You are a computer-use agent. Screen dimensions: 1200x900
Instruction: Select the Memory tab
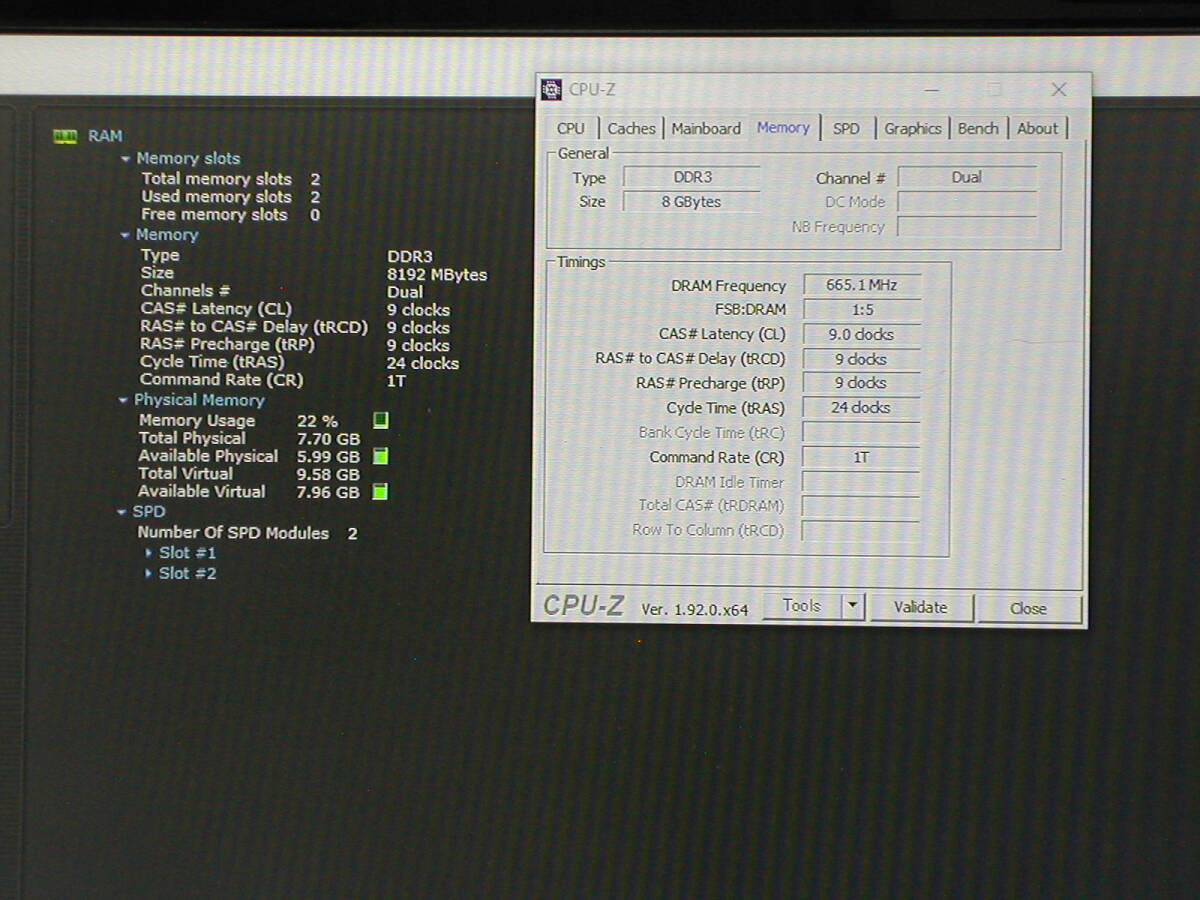[783, 127]
